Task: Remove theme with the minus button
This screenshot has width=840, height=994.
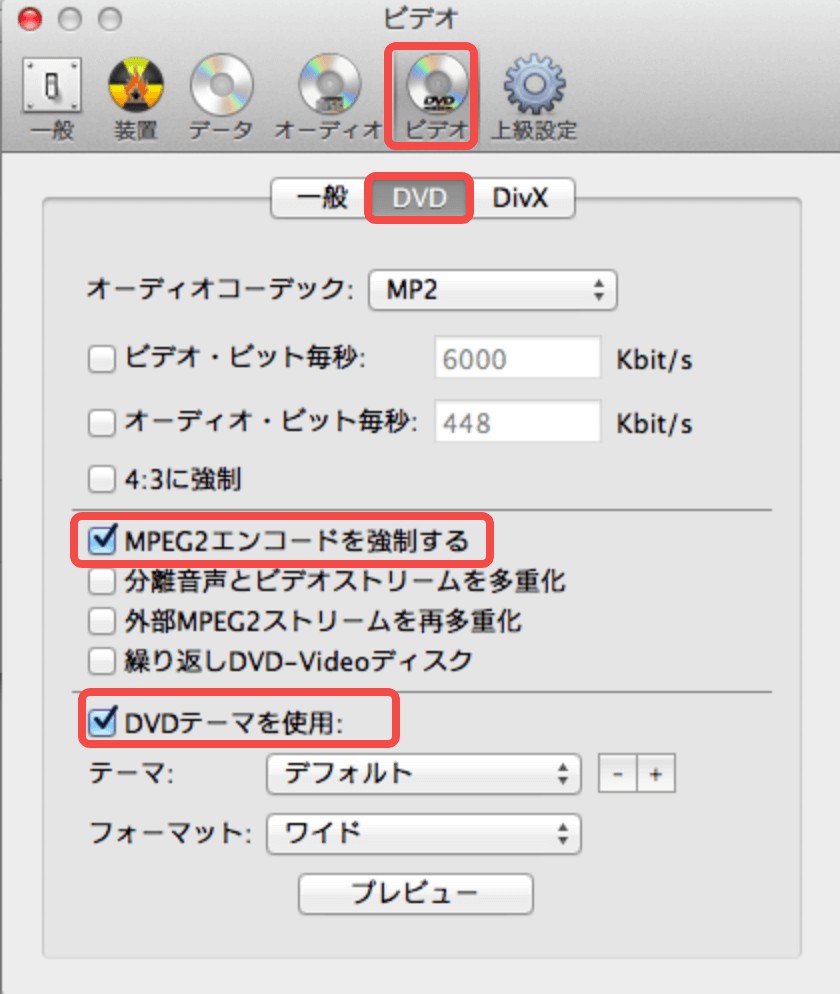Action: click(617, 773)
